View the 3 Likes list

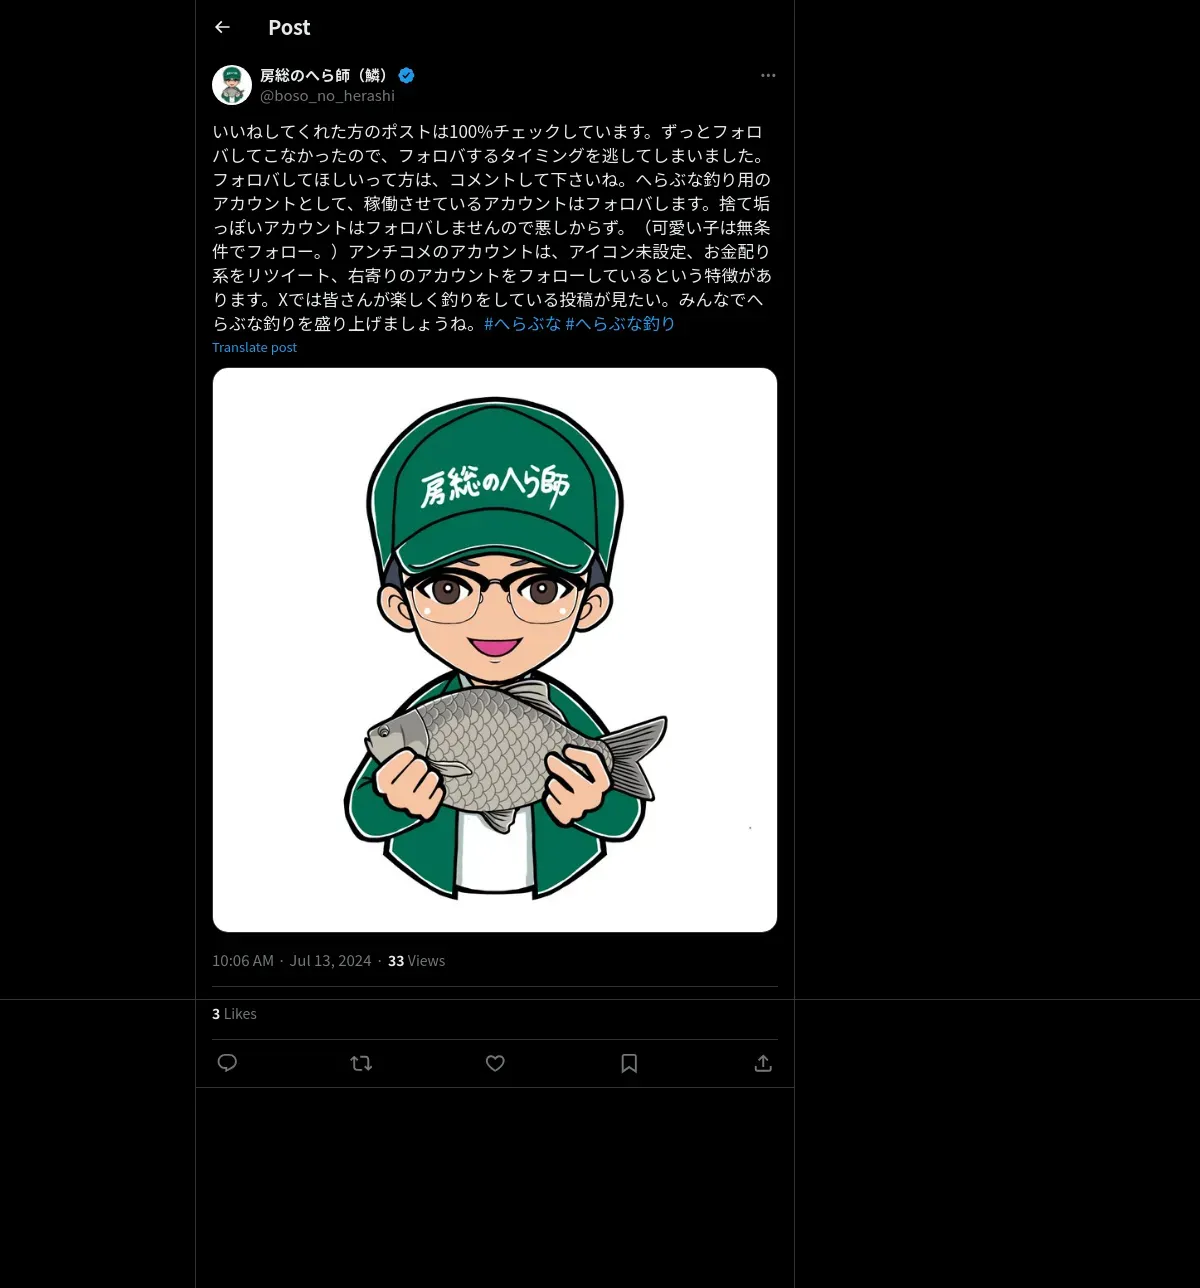pyautogui.click(x=234, y=1013)
